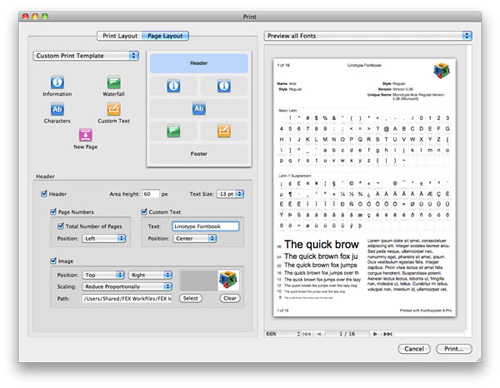Click the Header area in the layout

click(199, 63)
